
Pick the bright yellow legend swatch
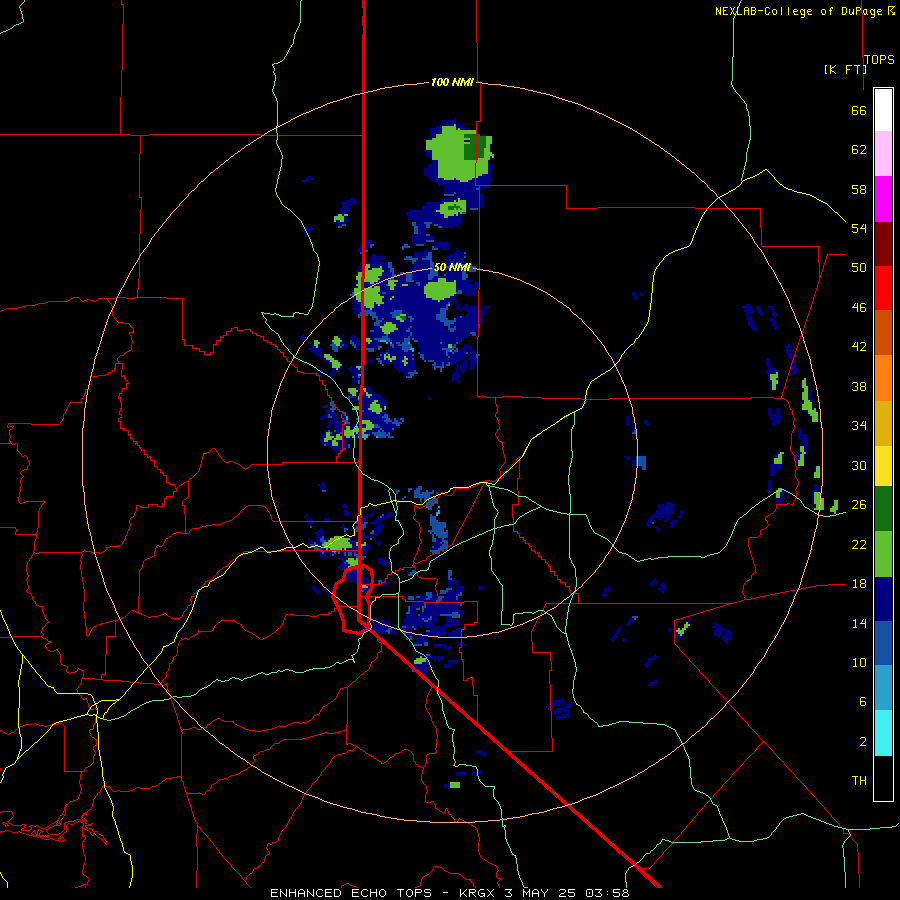click(x=883, y=466)
